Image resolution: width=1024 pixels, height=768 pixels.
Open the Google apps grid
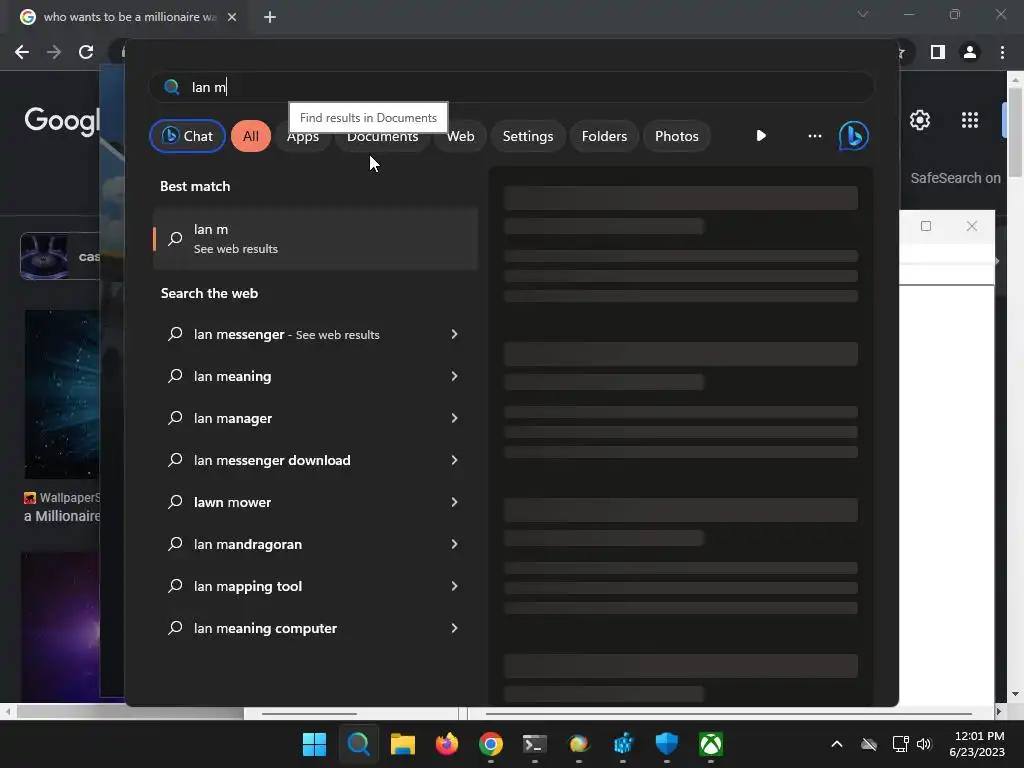point(970,120)
